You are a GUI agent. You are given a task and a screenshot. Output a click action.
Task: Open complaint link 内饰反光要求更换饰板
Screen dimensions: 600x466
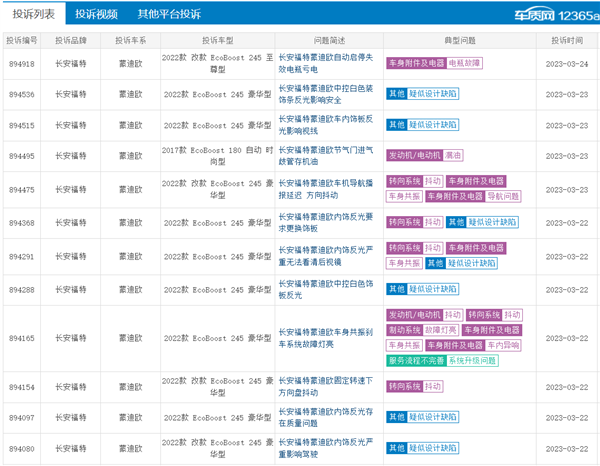pos(325,223)
